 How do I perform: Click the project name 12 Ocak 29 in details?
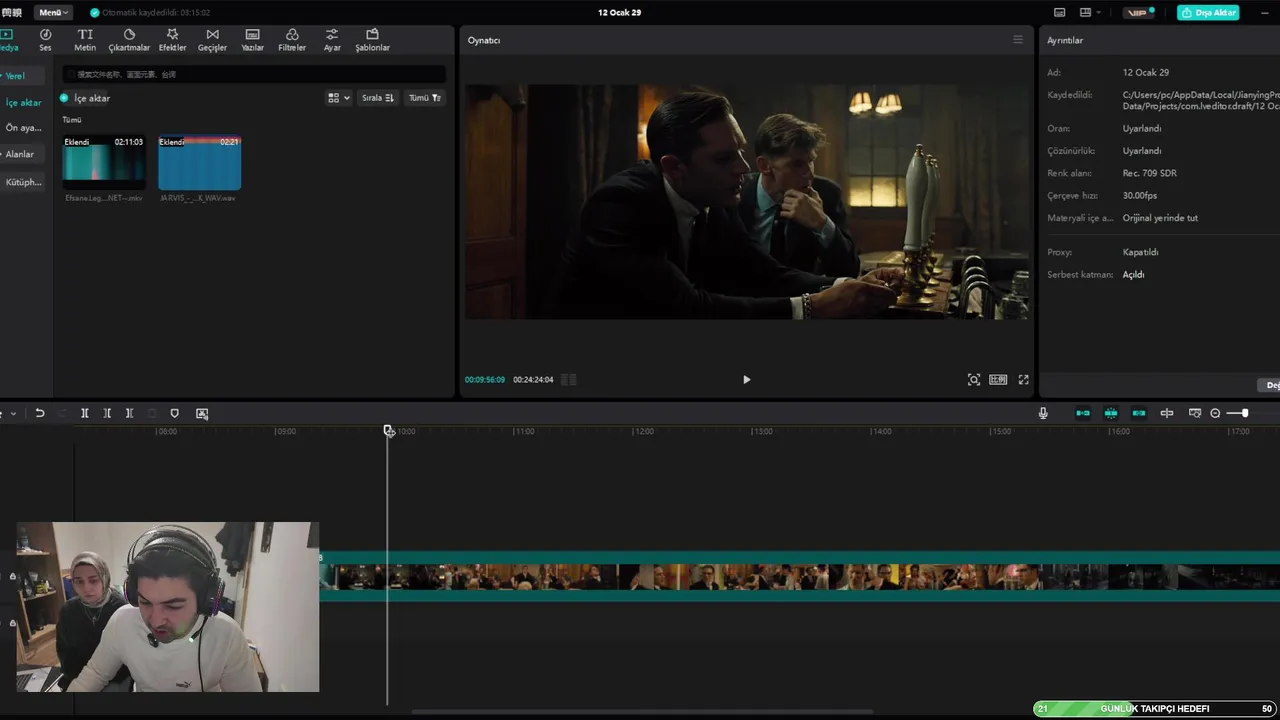[x=1146, y=72]
